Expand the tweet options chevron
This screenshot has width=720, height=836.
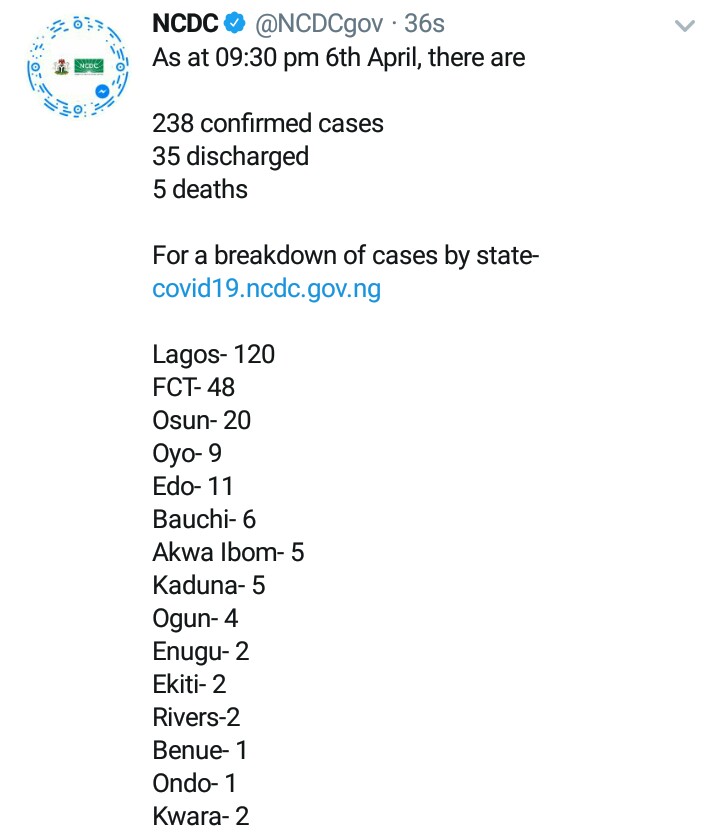pos(684,27)
